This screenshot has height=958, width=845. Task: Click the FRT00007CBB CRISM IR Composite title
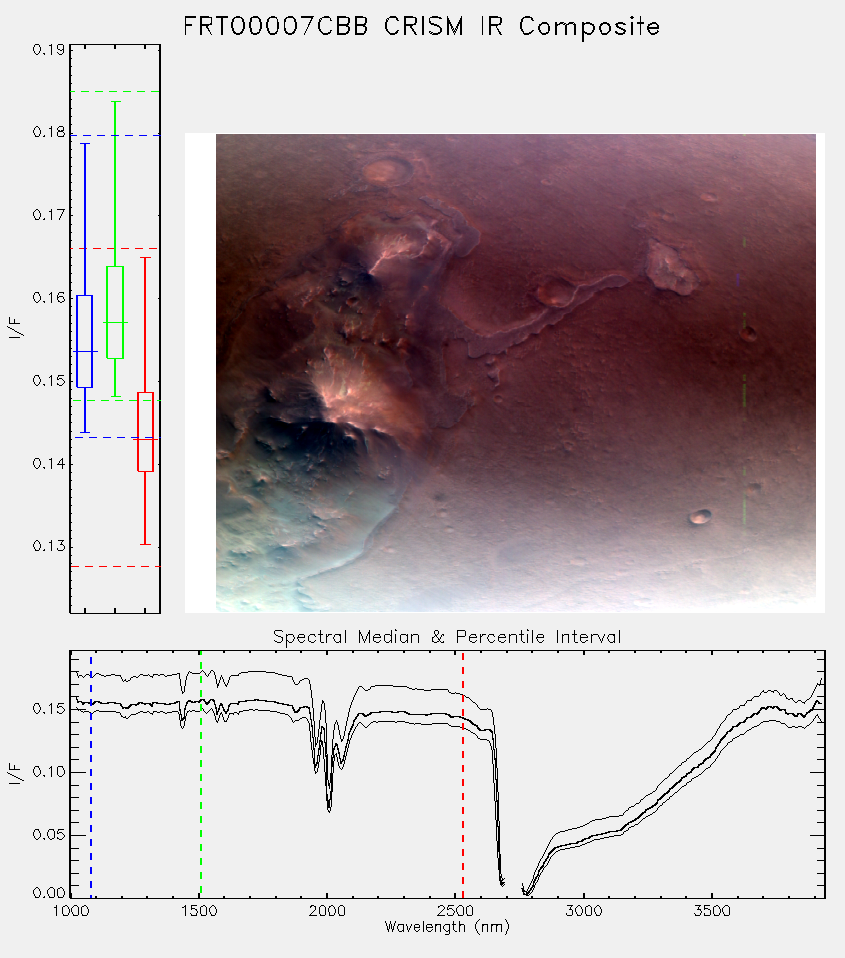tap(422, 27)
